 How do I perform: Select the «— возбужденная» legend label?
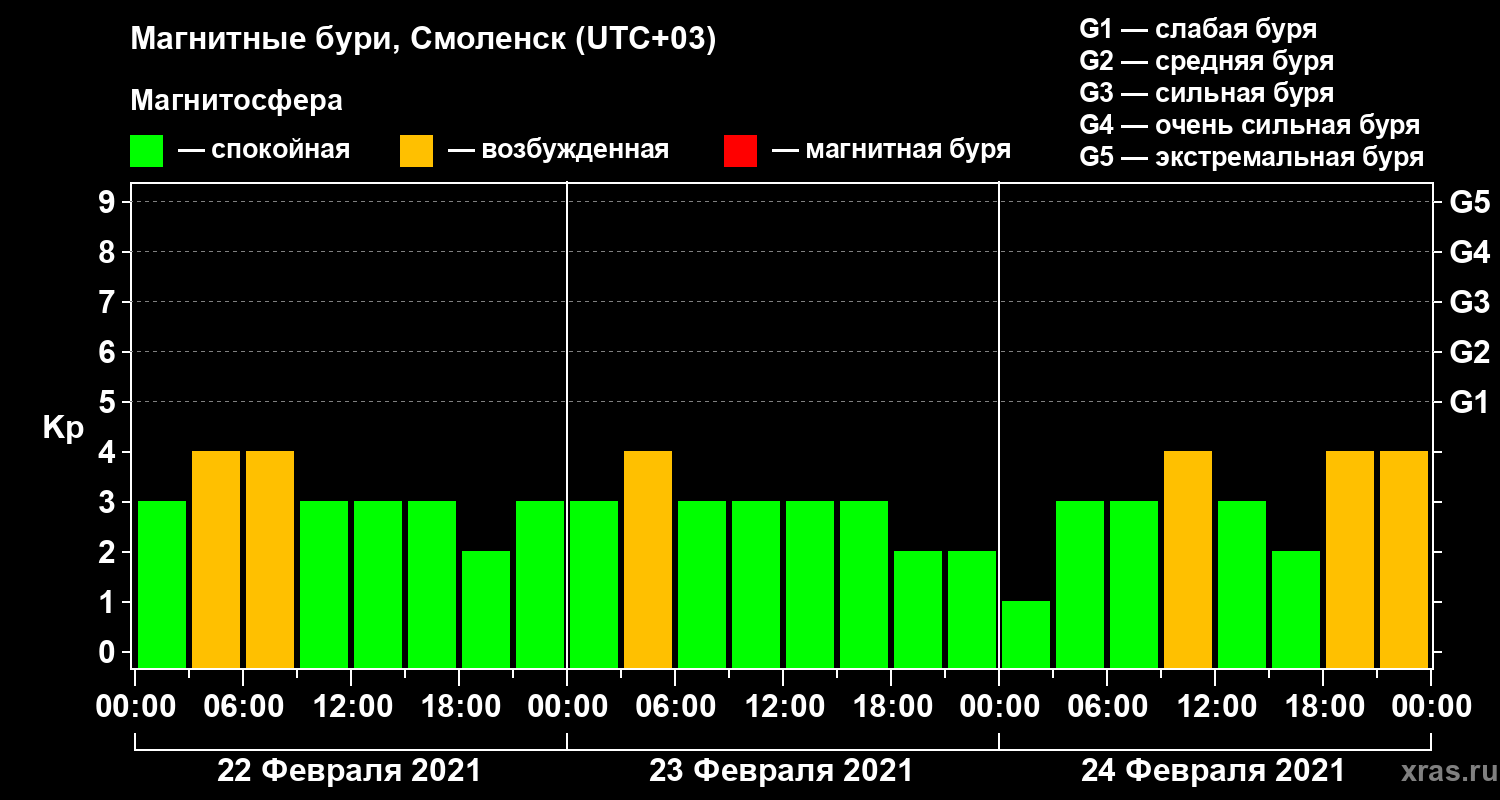coord(558,150)
